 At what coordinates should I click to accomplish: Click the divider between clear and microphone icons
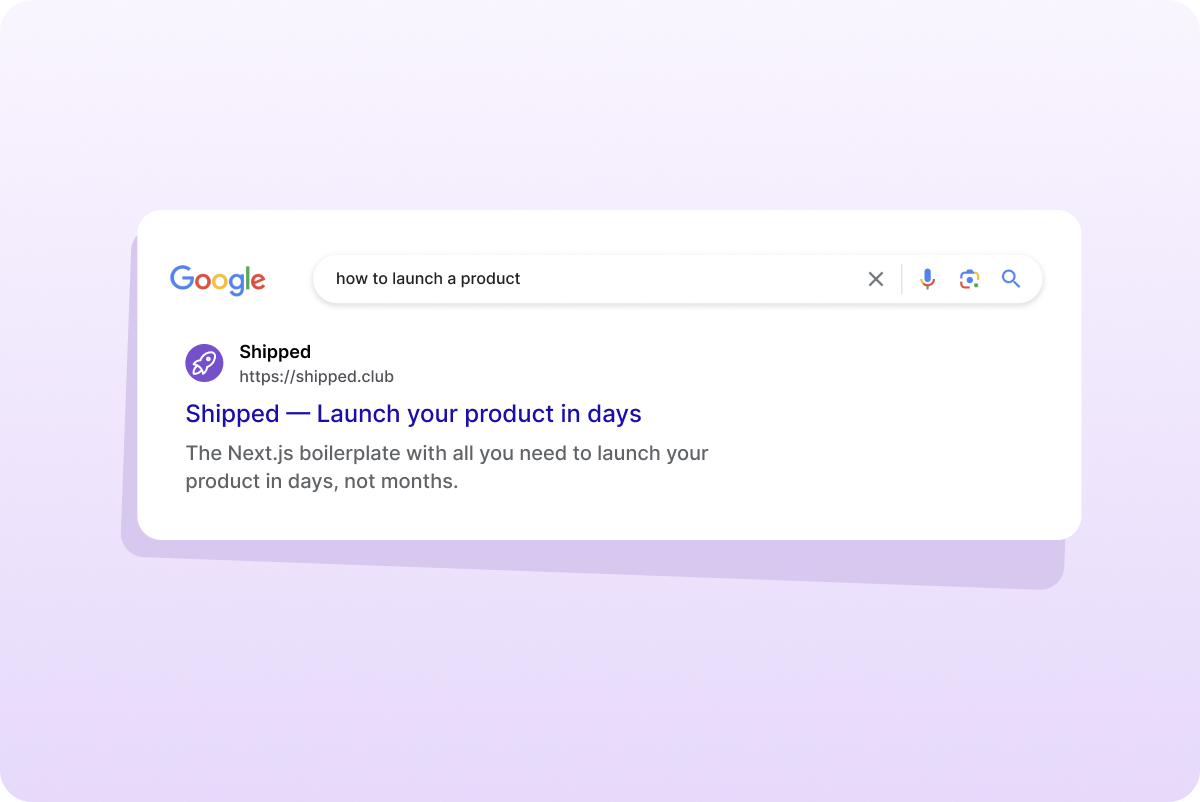coord(902,279)
